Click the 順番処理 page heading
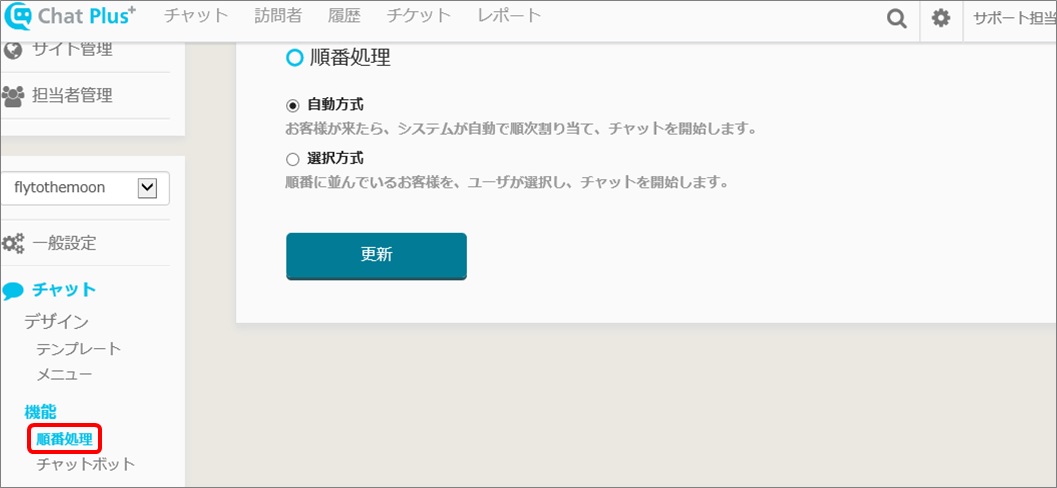The image size is (1057, 488). [350, 58]
